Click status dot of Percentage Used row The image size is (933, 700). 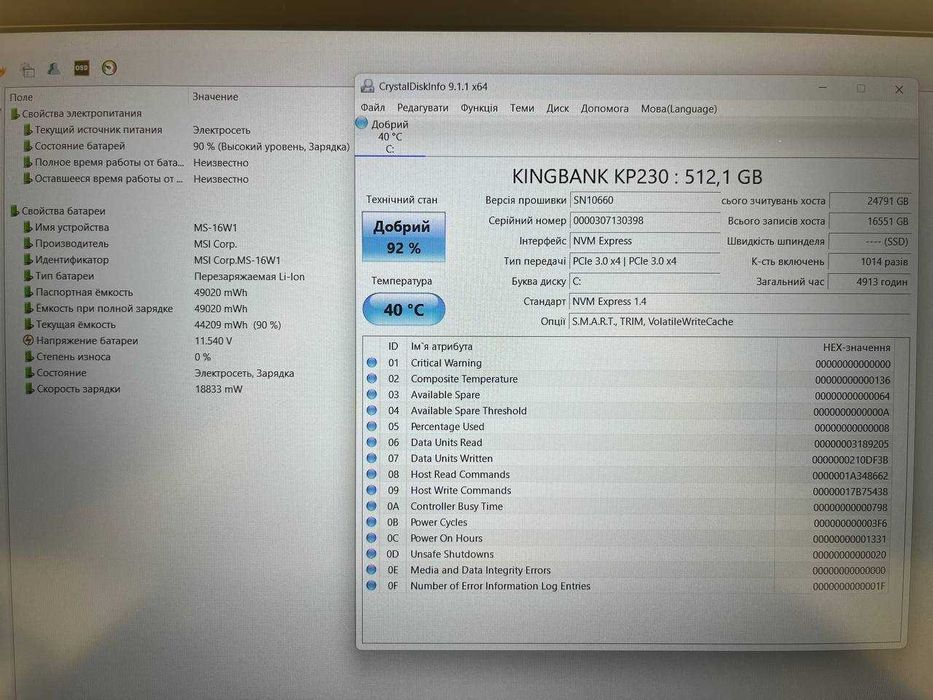coord(372,427)
